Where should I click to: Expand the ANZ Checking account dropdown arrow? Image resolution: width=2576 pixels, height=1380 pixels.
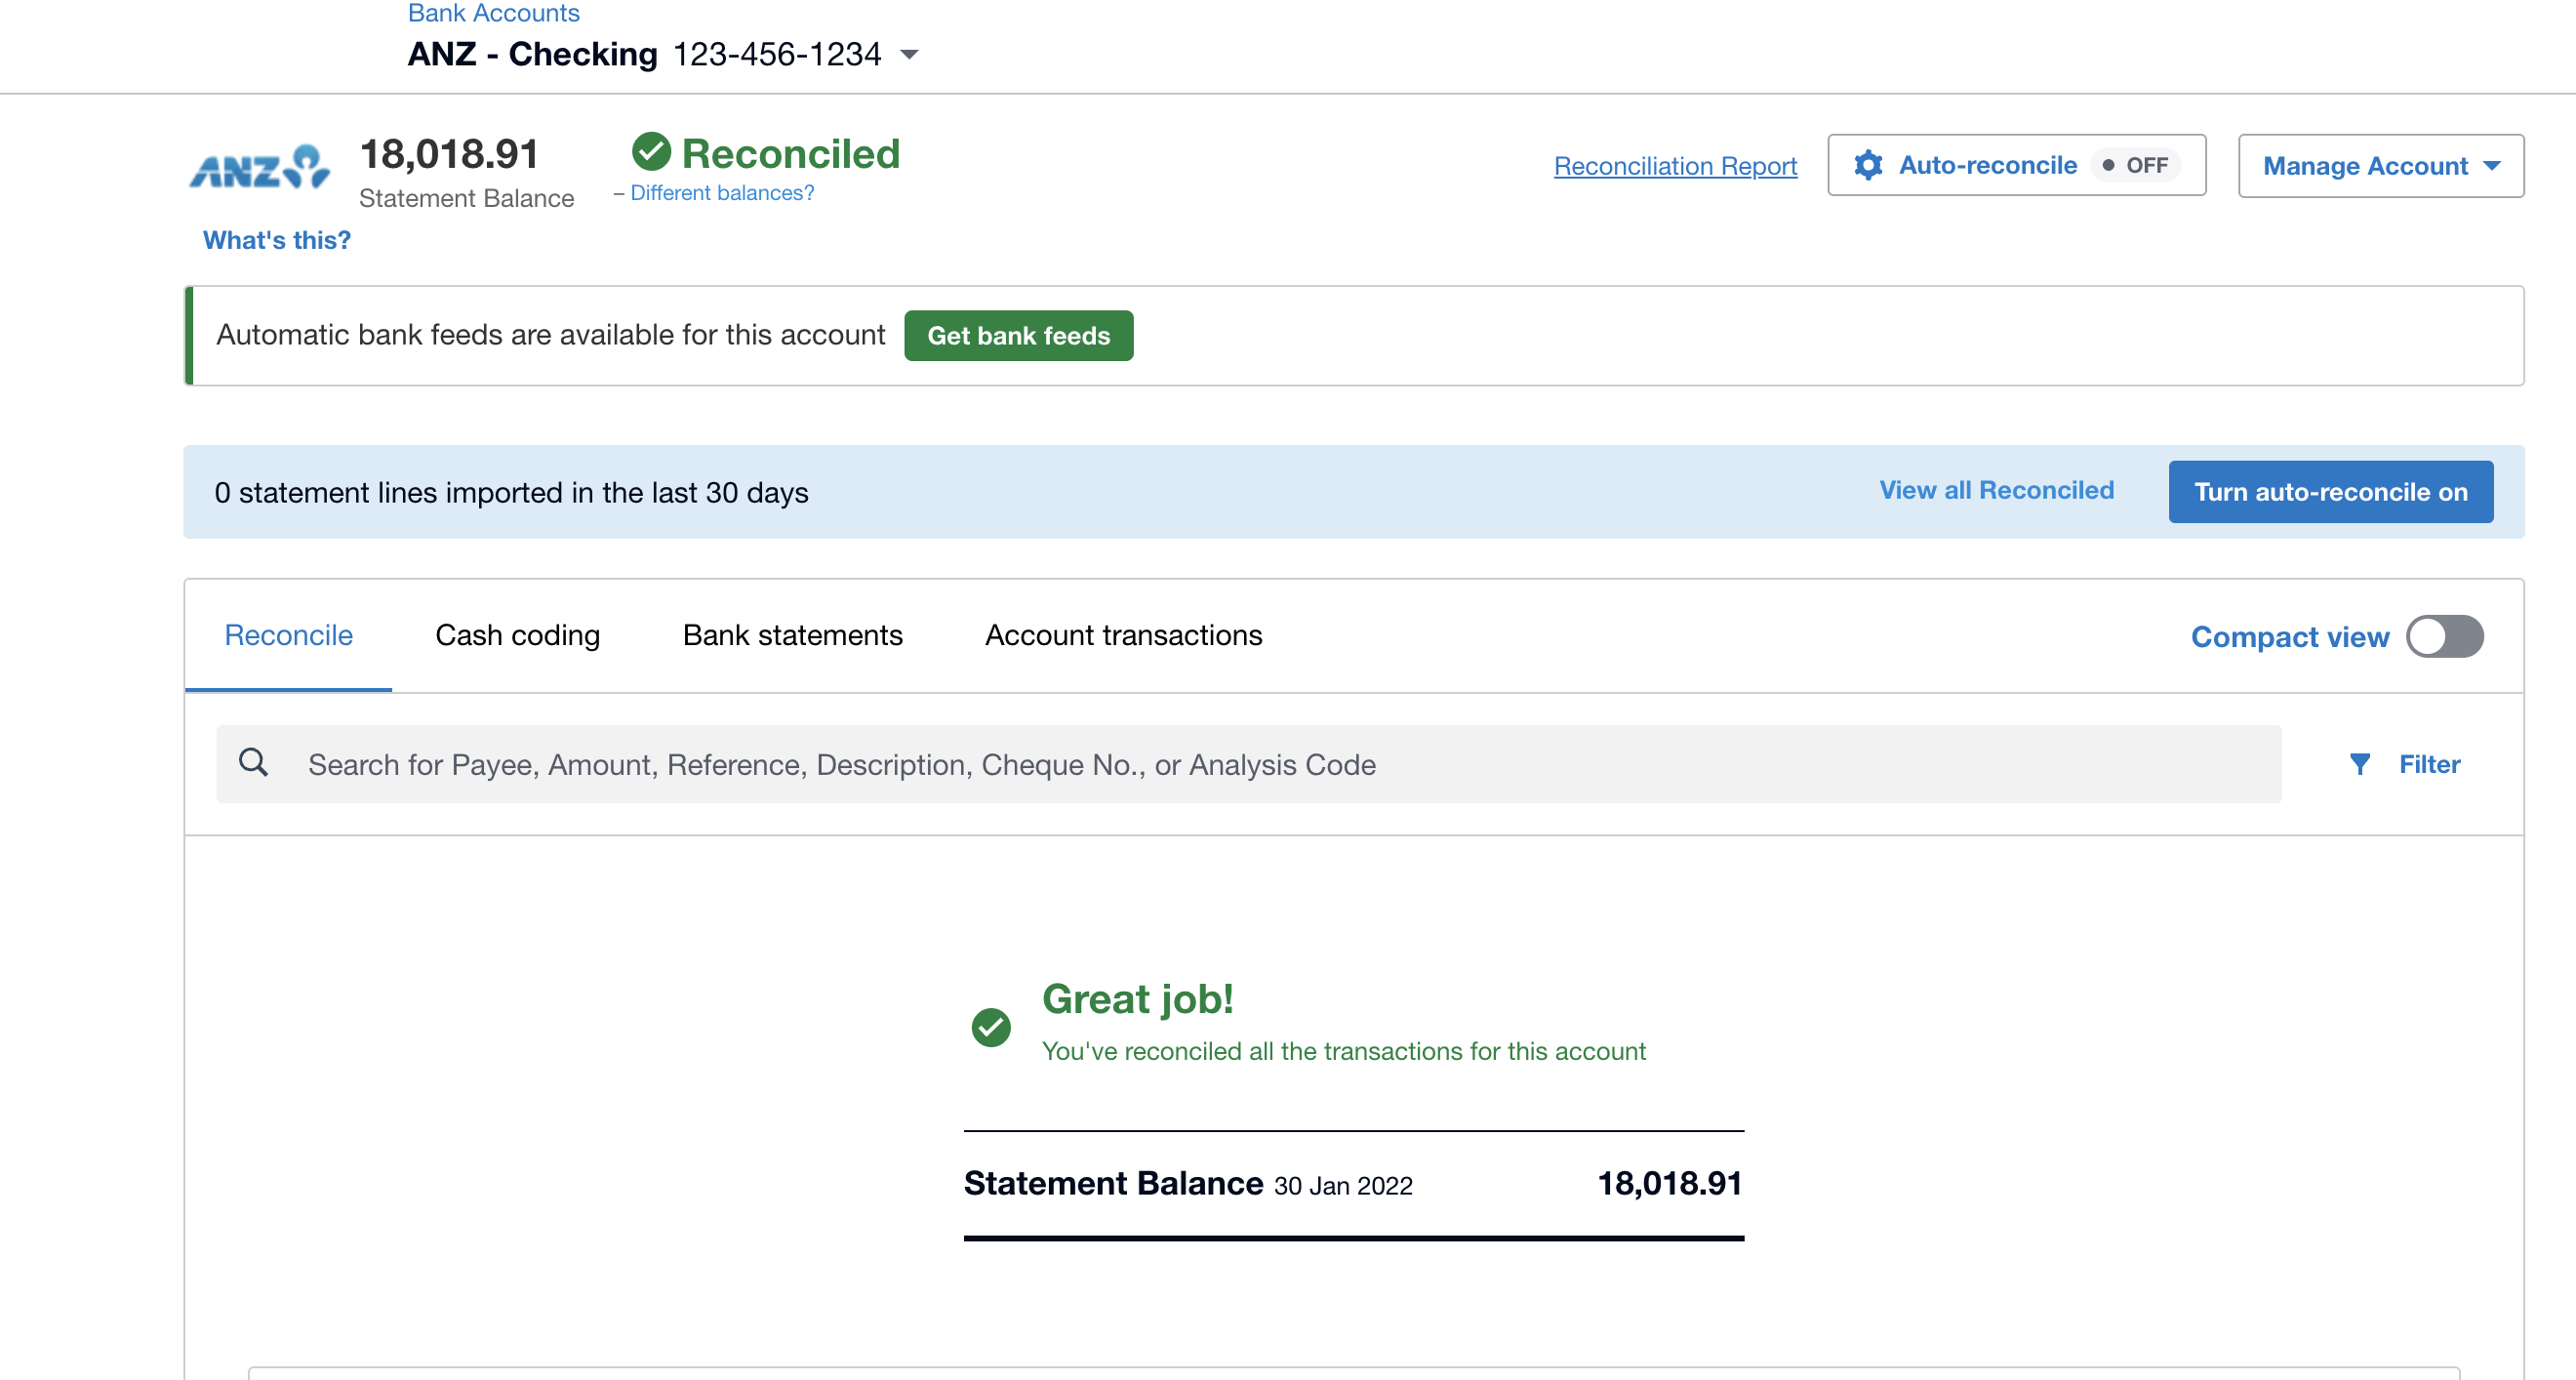pyautogui.click(x=909, y=55)
